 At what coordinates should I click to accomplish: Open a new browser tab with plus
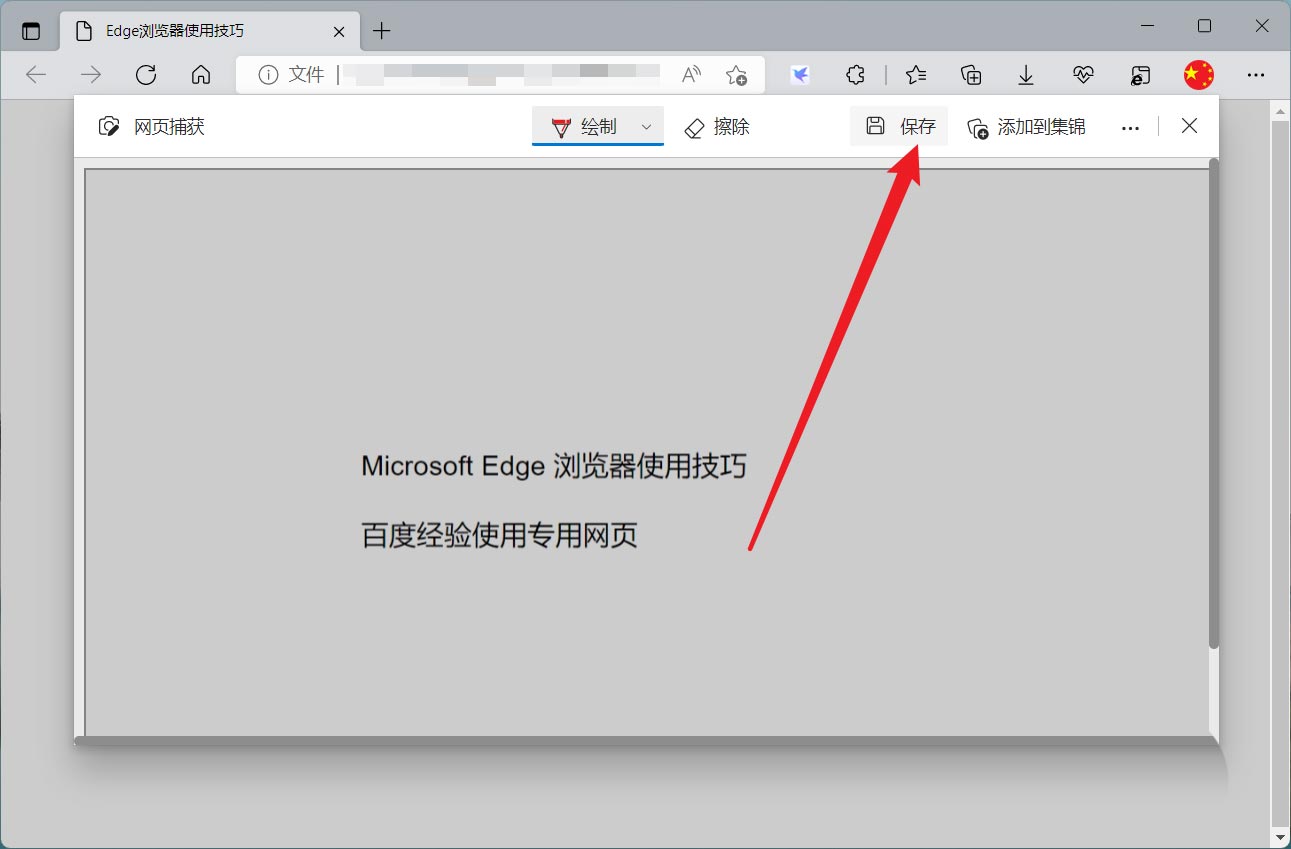click(x=381, y=30)
